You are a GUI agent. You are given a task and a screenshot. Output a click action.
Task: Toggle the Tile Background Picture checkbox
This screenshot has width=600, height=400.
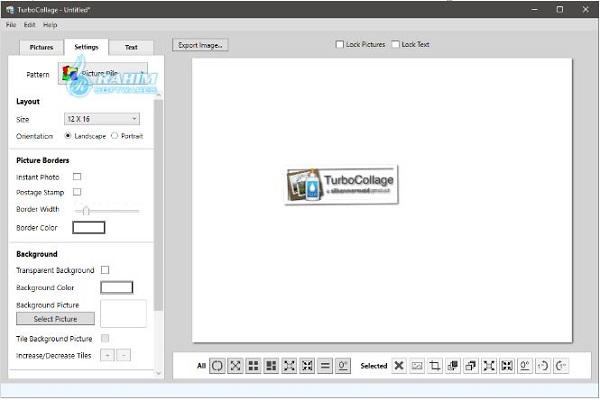point(105,338)
